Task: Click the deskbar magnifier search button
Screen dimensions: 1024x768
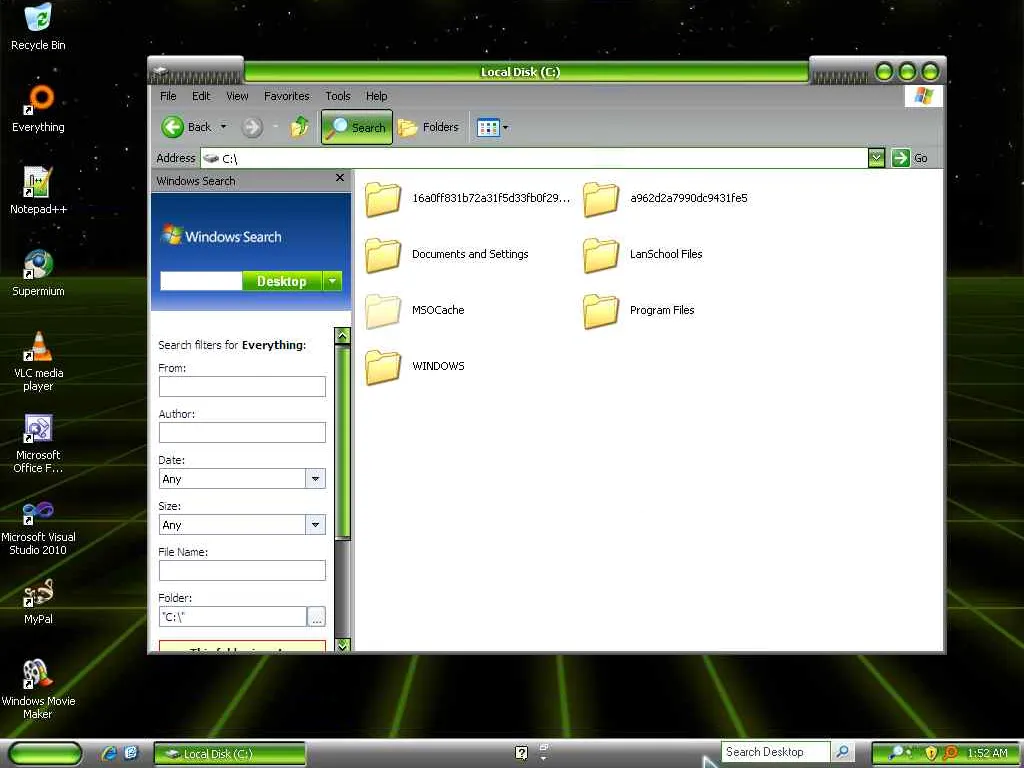Action: coord(842,752)
